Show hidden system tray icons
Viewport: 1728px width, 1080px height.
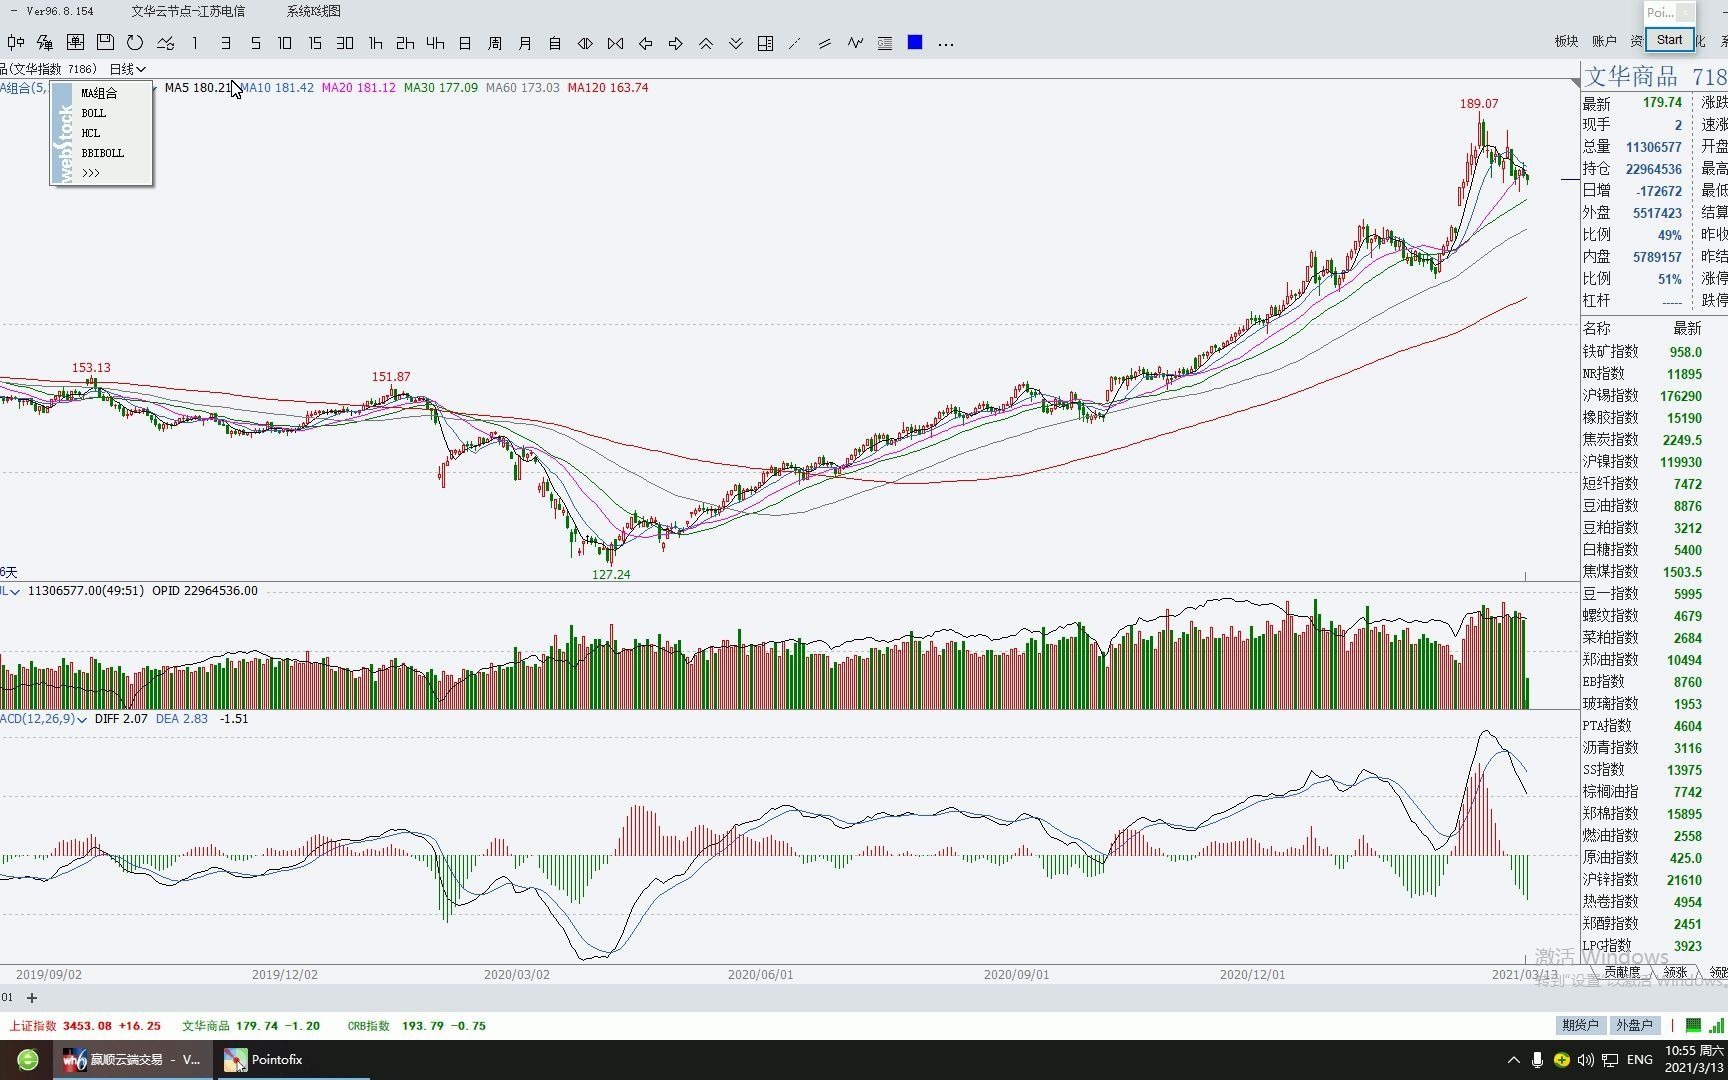(1513, 1060)
